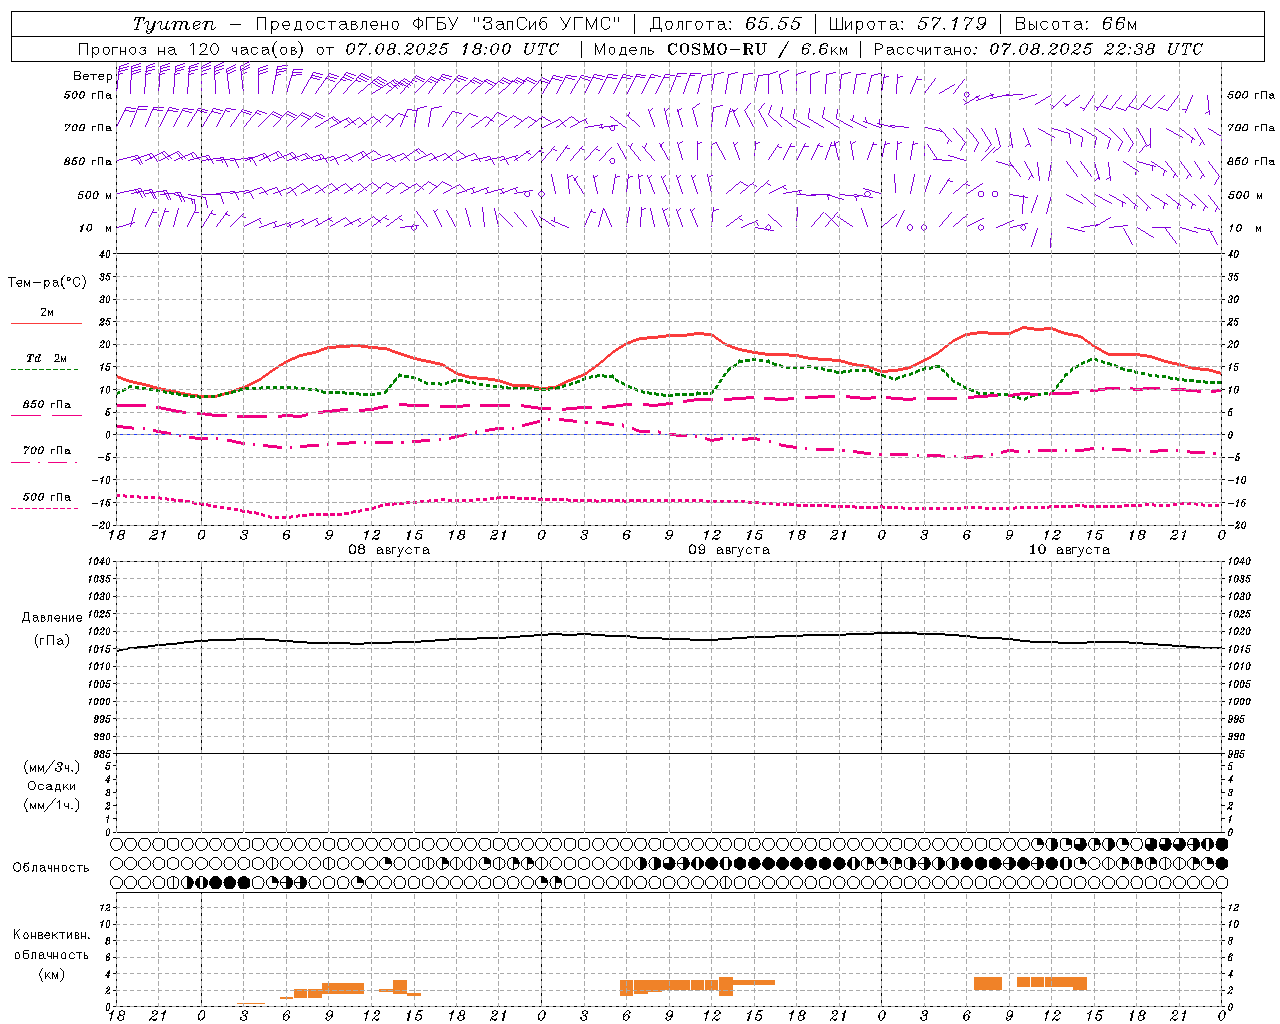Click the "Широта: 57.179" latitude value
Image resolution: width=1280 pixels, height=1024 pixels.
point(908,24)
